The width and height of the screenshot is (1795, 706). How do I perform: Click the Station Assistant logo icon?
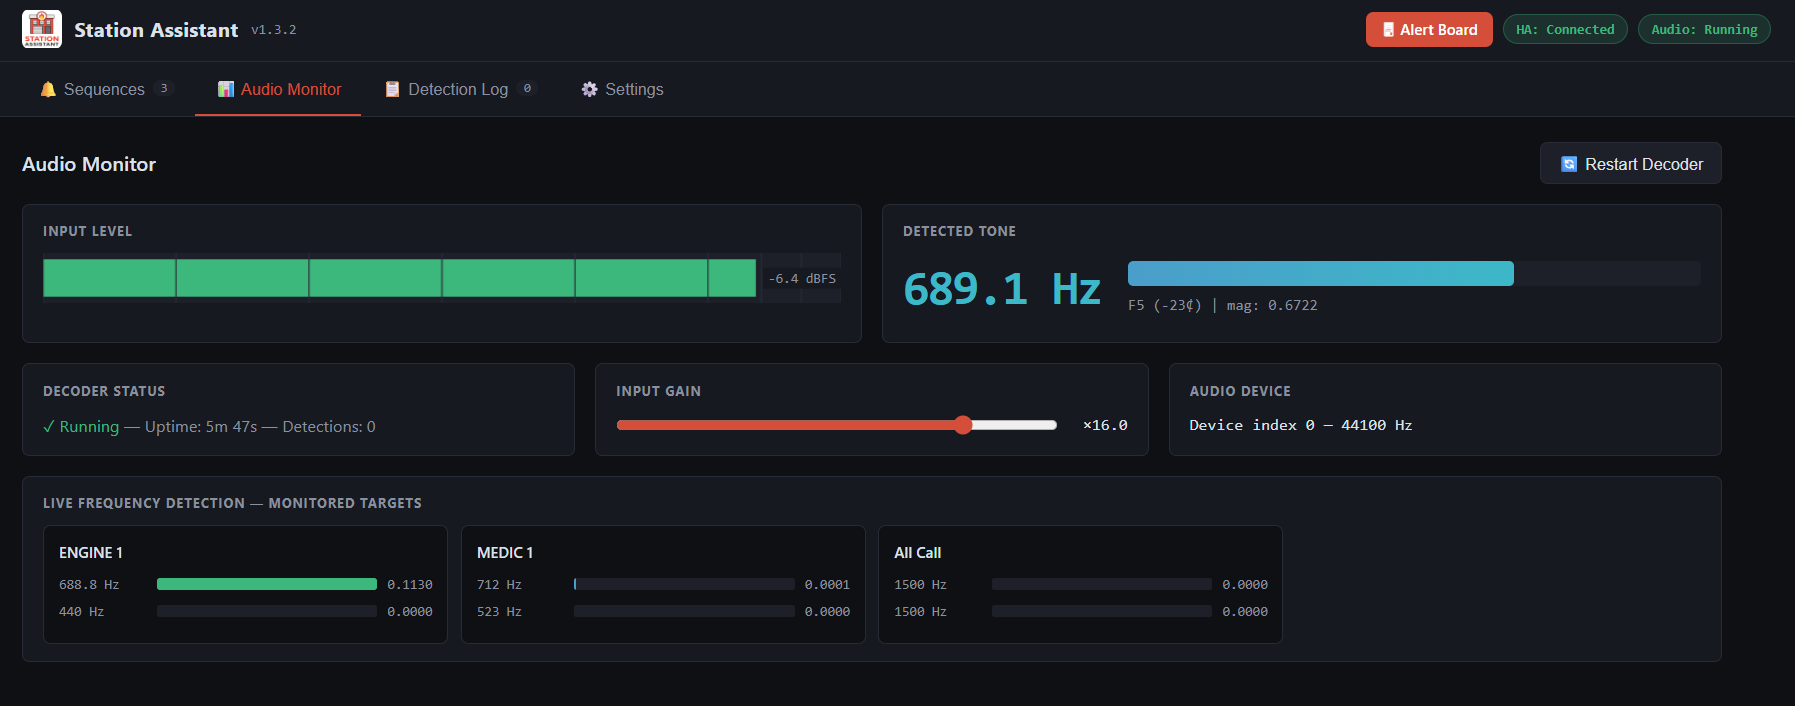tap(42, 29)
